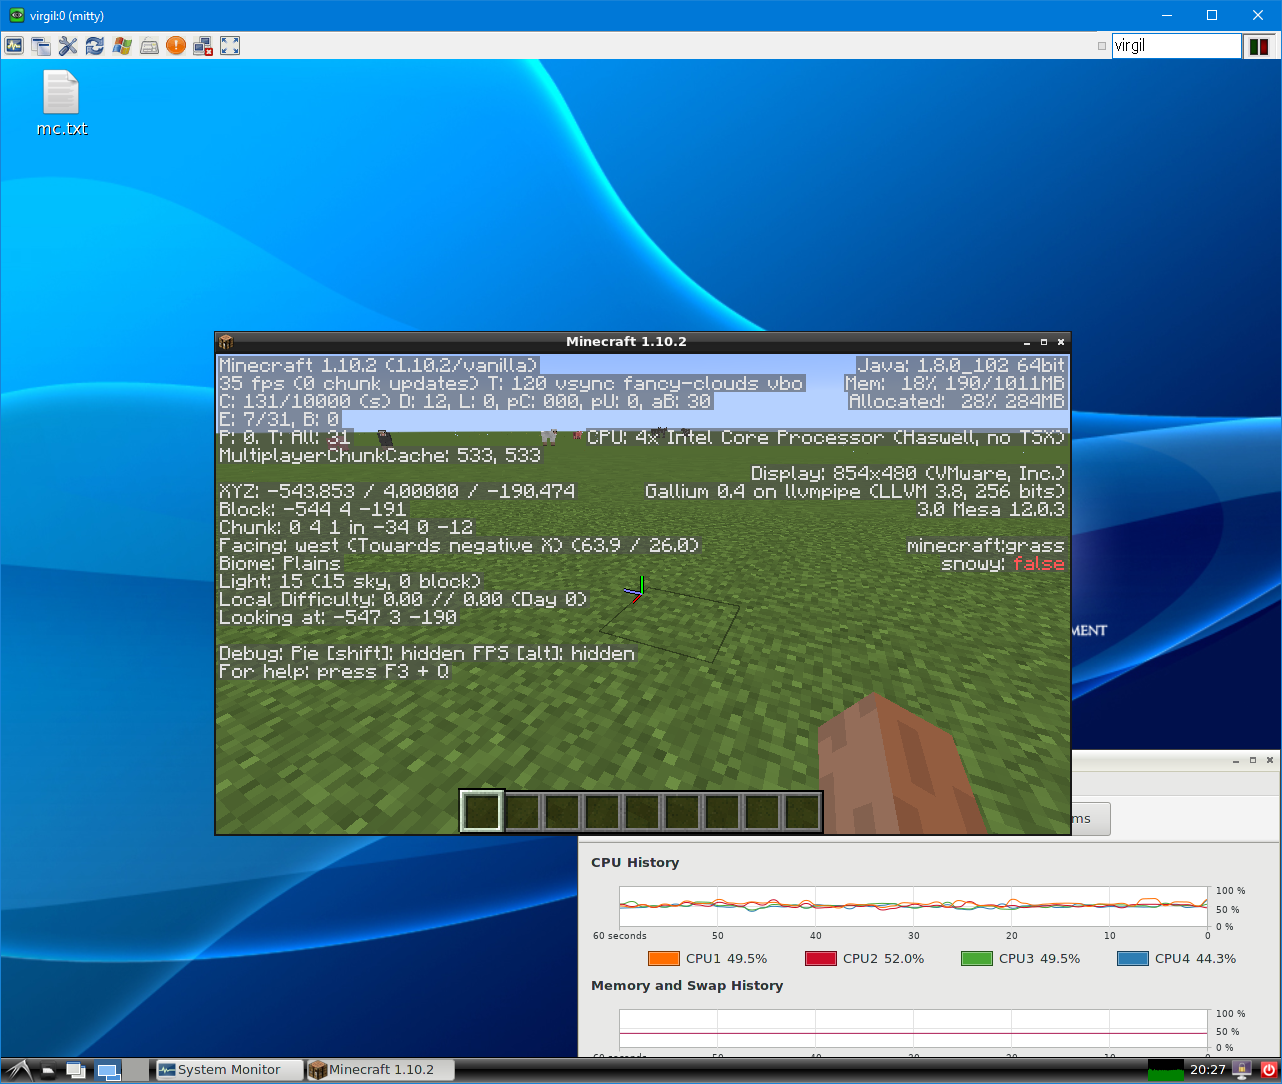This screenshot has width=1282, height=1084.
Task: Click the 'Memory and Swap History' heading
Action: click(x=687, y=985)
